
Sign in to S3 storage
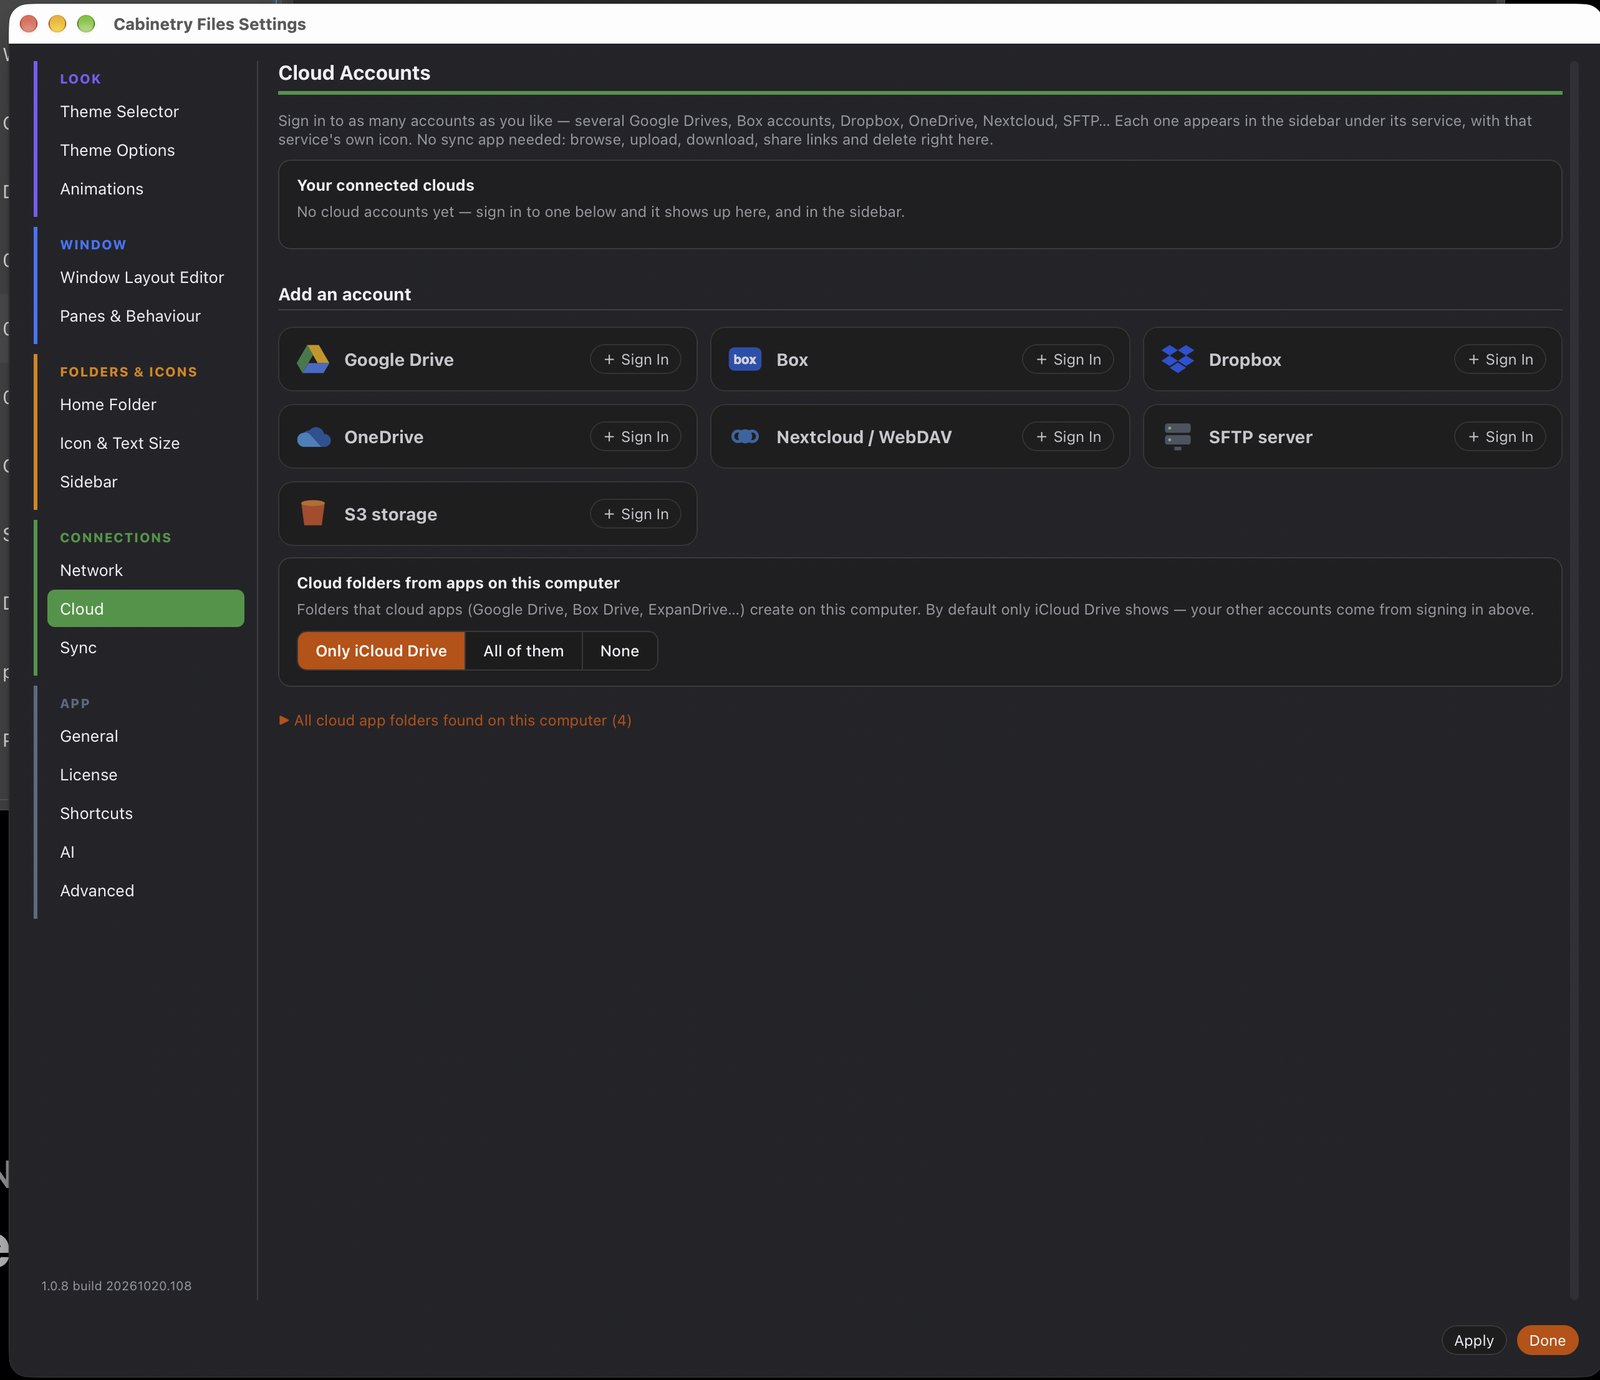click(636, 514)
